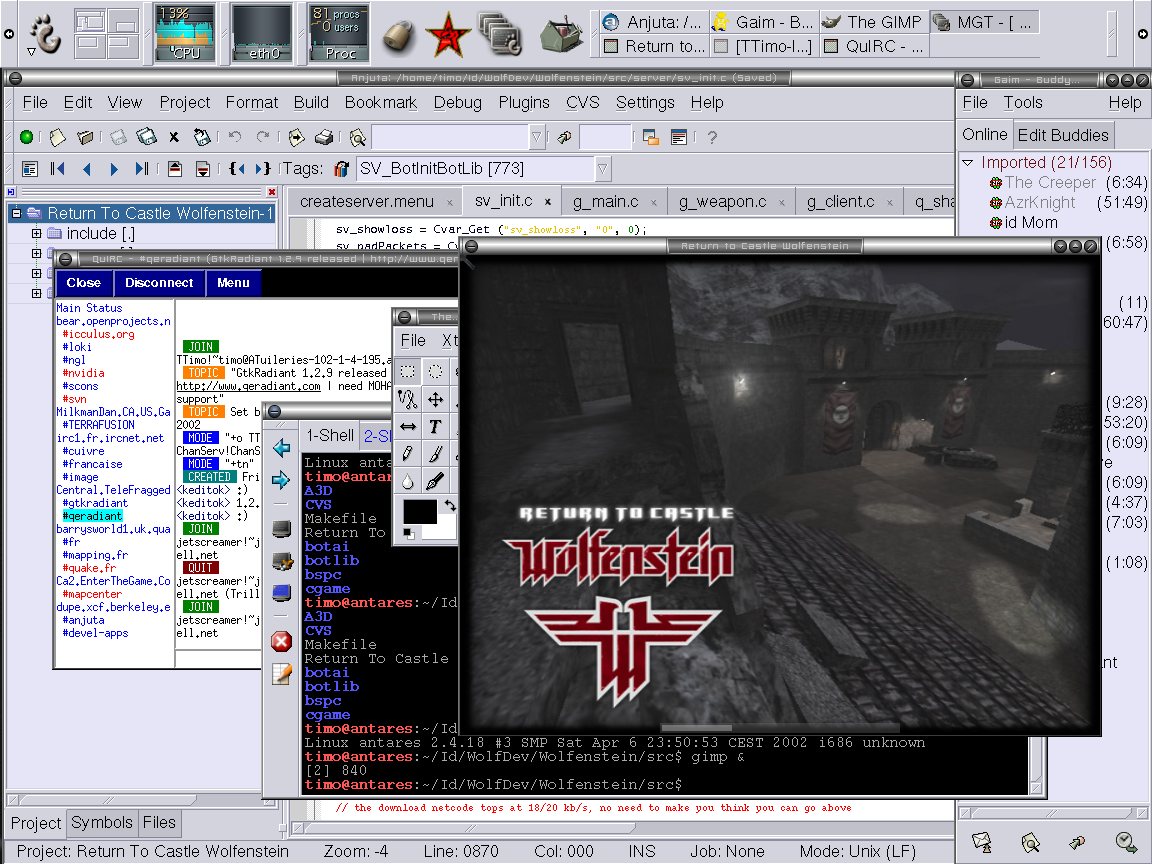Click the blue left arrow in terminal sidebar

point(281,447)
